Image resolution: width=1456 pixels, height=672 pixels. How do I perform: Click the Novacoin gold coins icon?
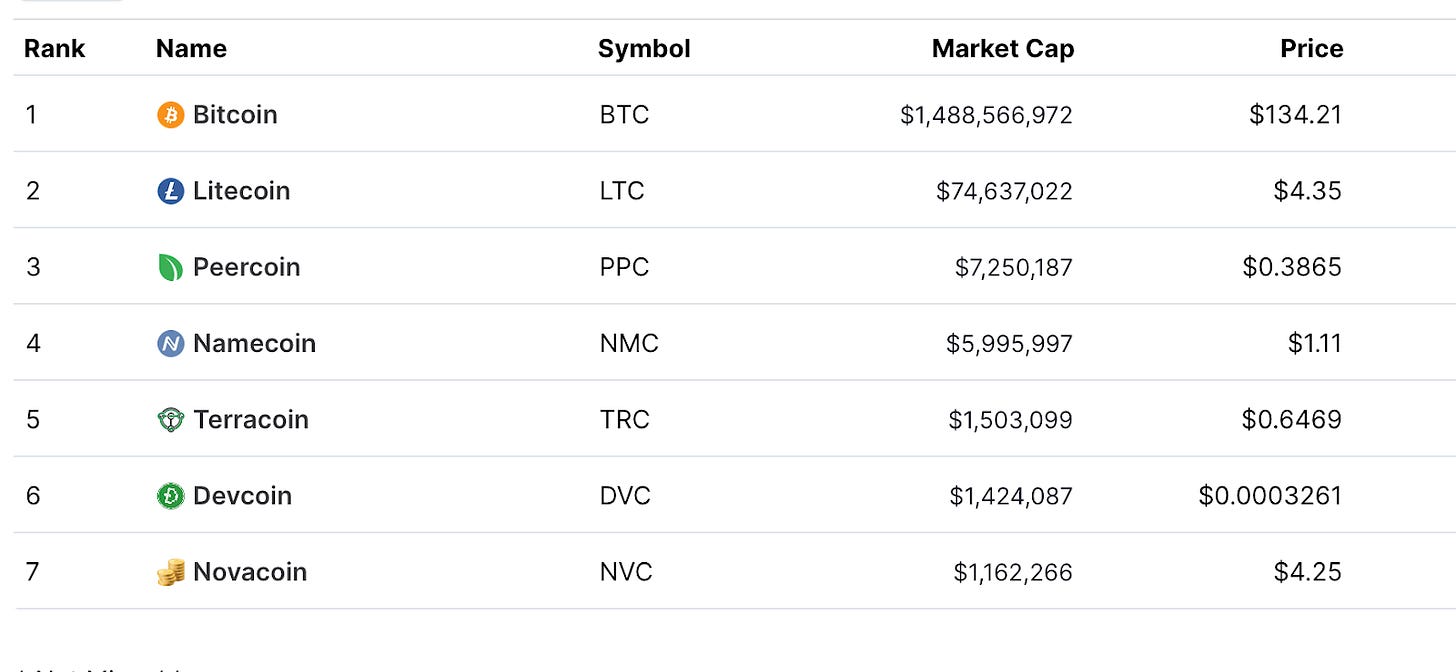pos(171,572)
